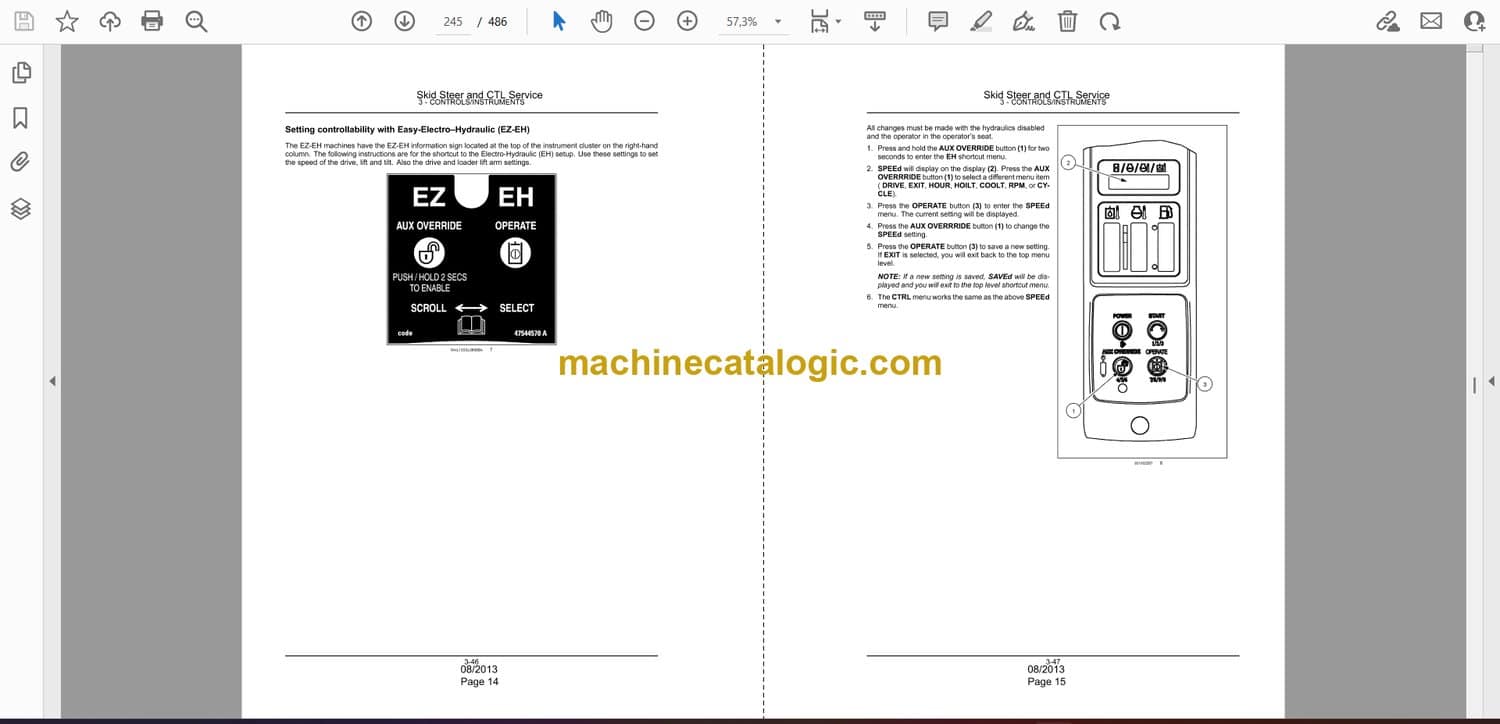Click the NOTE about SAVEd being displayed
The image size is (1500, 724).
[x=964, y=280]
